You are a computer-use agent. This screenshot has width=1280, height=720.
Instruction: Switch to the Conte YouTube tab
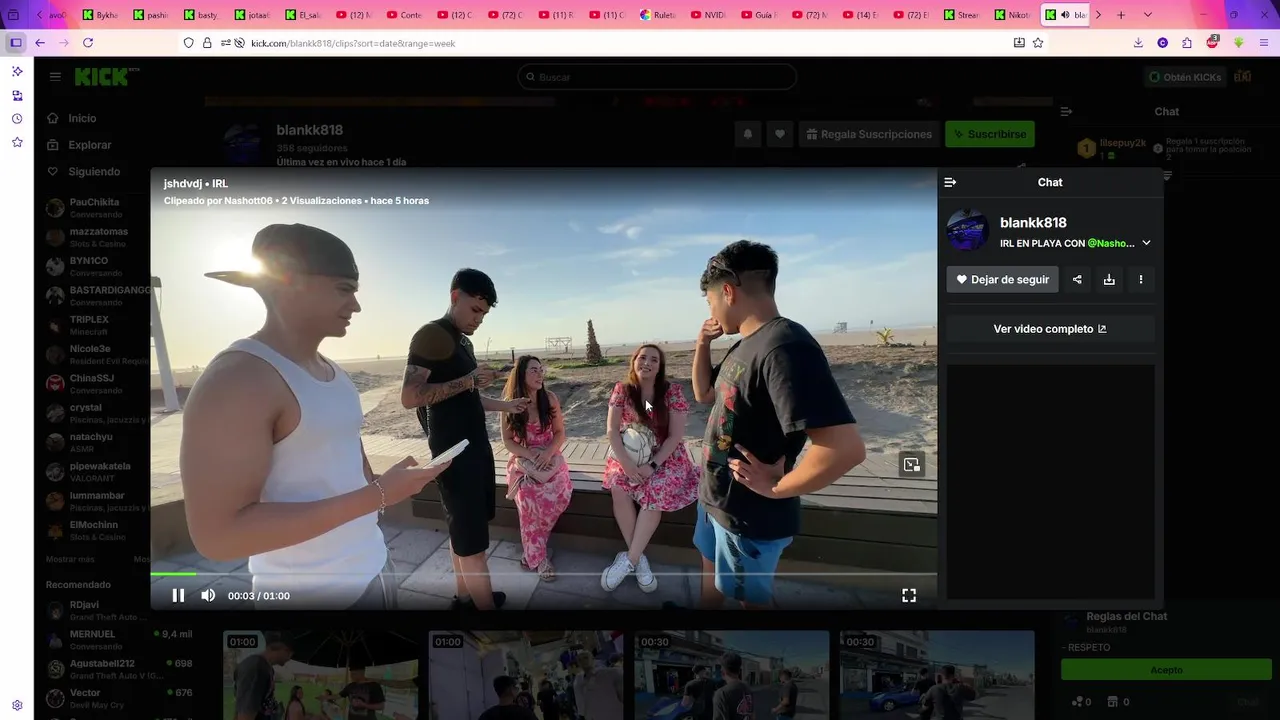pyautogui.click(x=405, y=15)
